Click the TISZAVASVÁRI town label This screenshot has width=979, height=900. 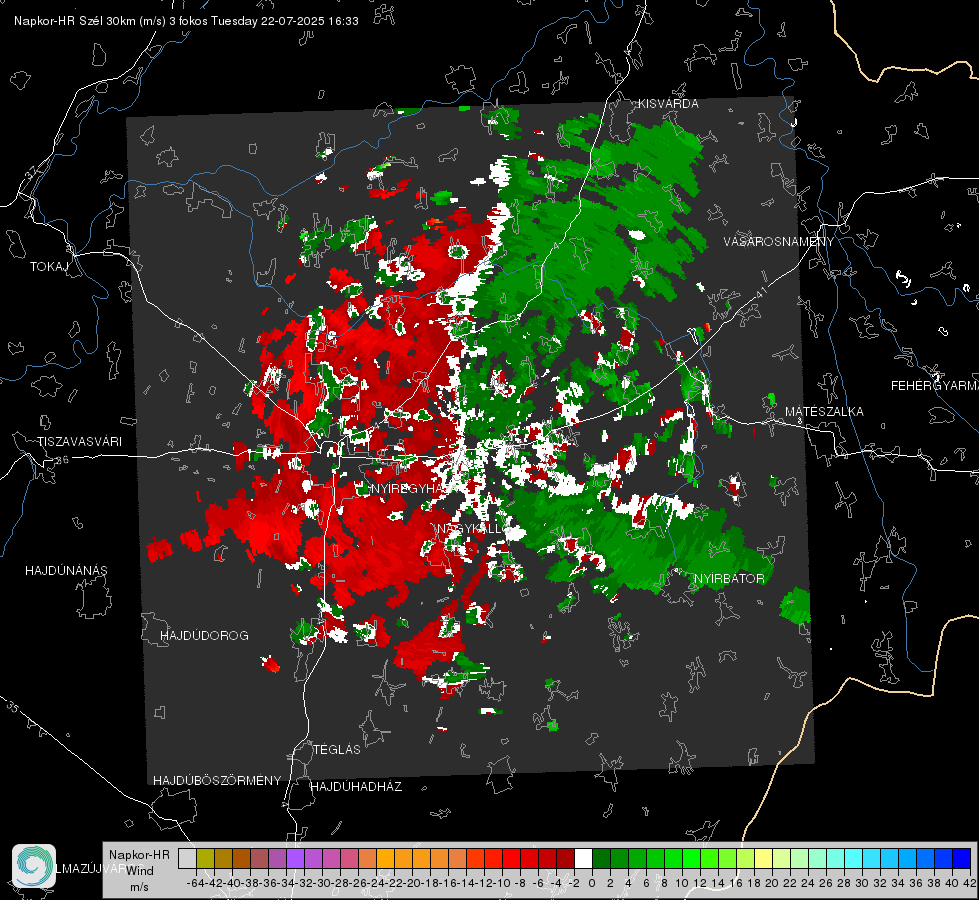80,442
